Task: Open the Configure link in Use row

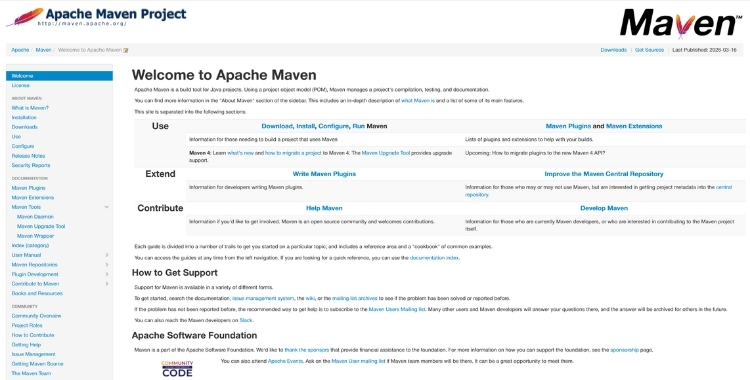Action: click(x=333, y=126)
